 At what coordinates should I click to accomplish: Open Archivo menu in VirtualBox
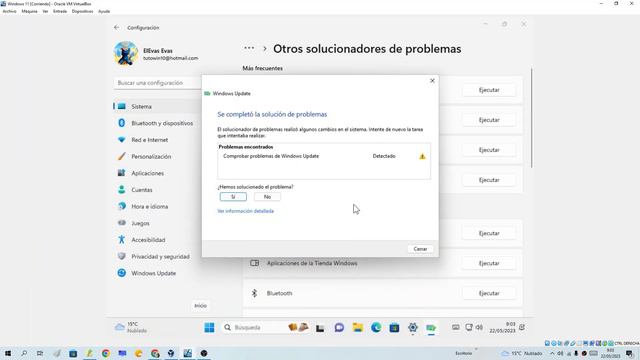point(9,11)
